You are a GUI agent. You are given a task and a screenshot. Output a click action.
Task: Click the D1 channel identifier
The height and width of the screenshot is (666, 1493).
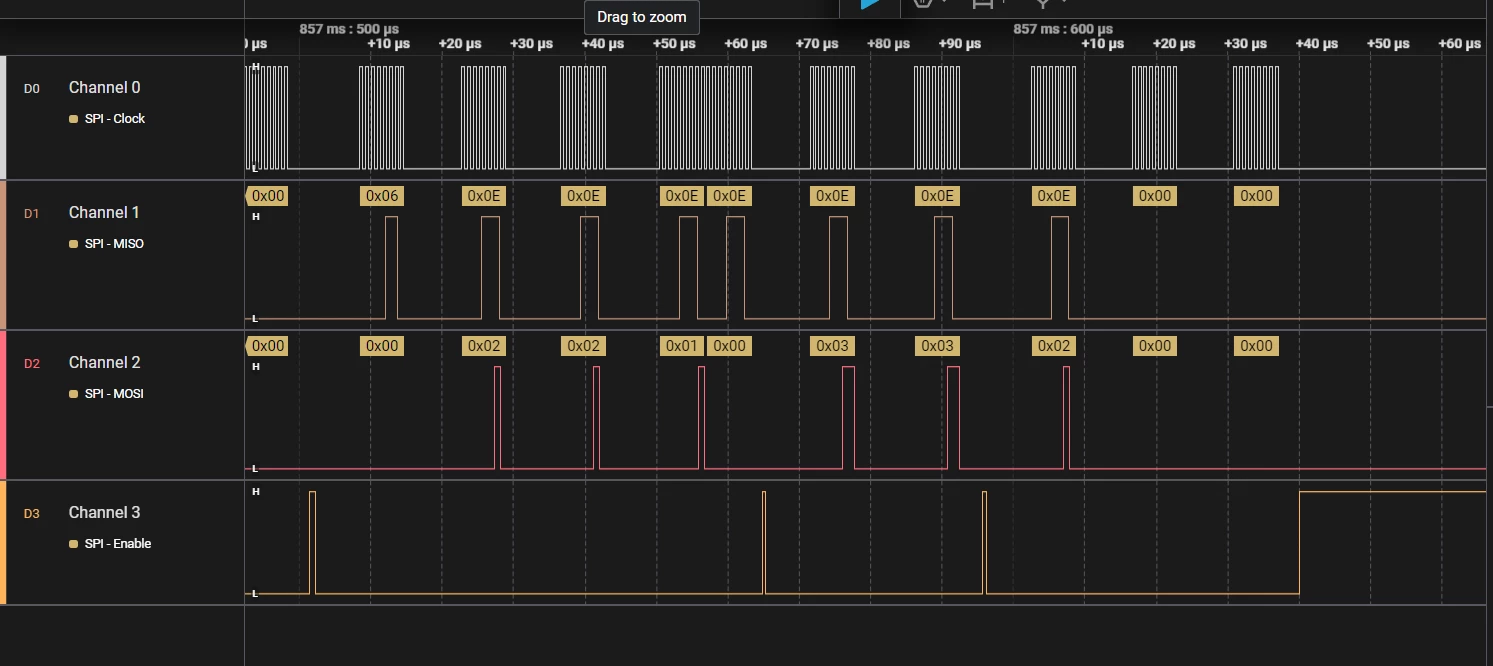tap(32, 214)
